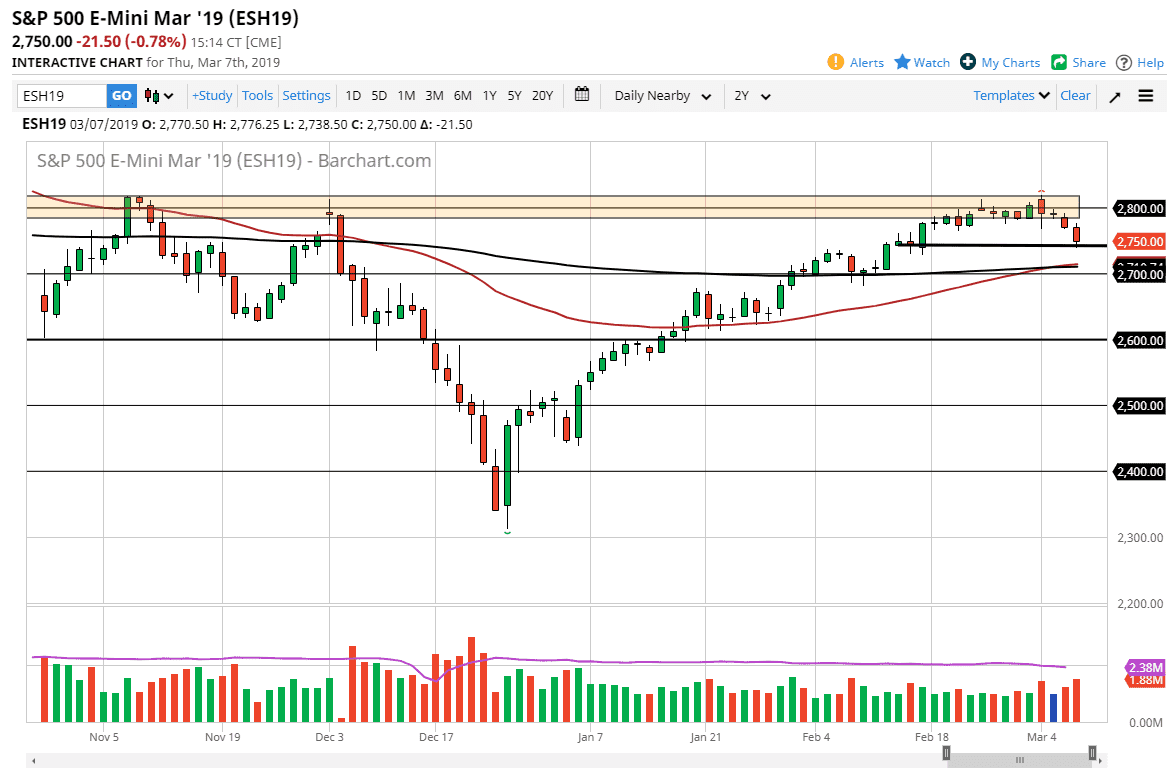Open Help via the question mark icon

[x=1123, y=62]
